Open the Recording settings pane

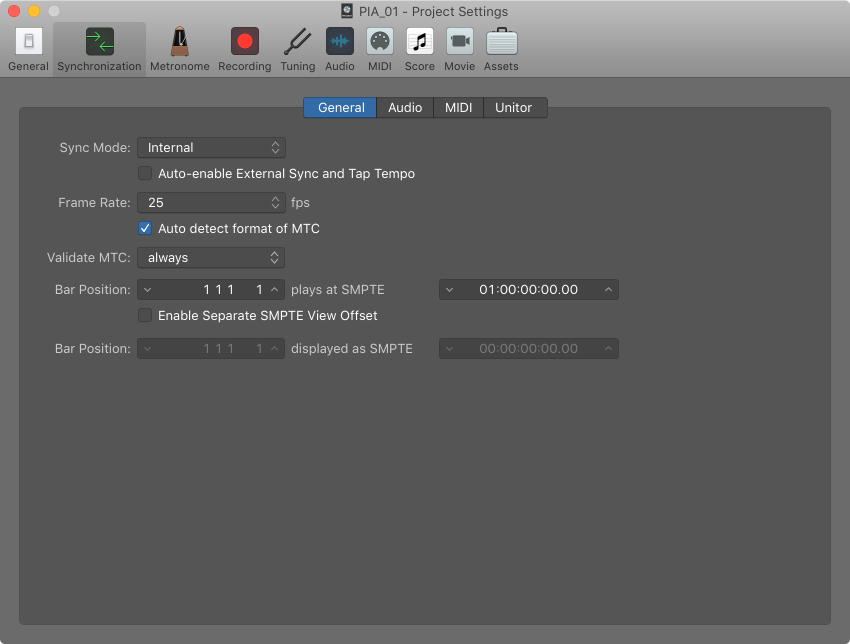(x=244, y=49)
